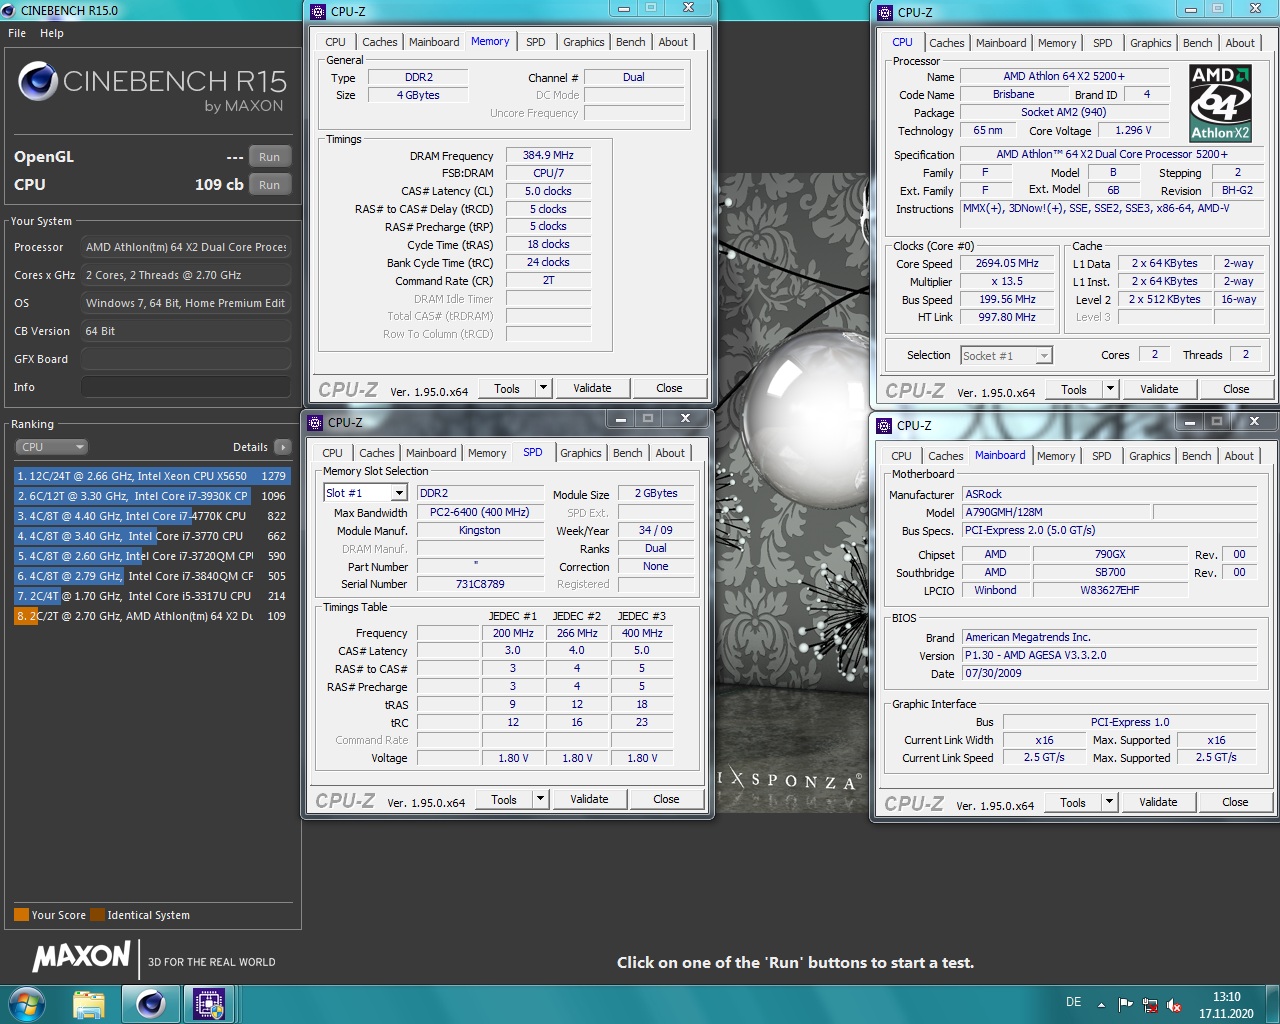Click DRAM Frequency value 384.9 MHz
The width and height of the screenshot is (1280, 1024).
[x=548, y=155]
